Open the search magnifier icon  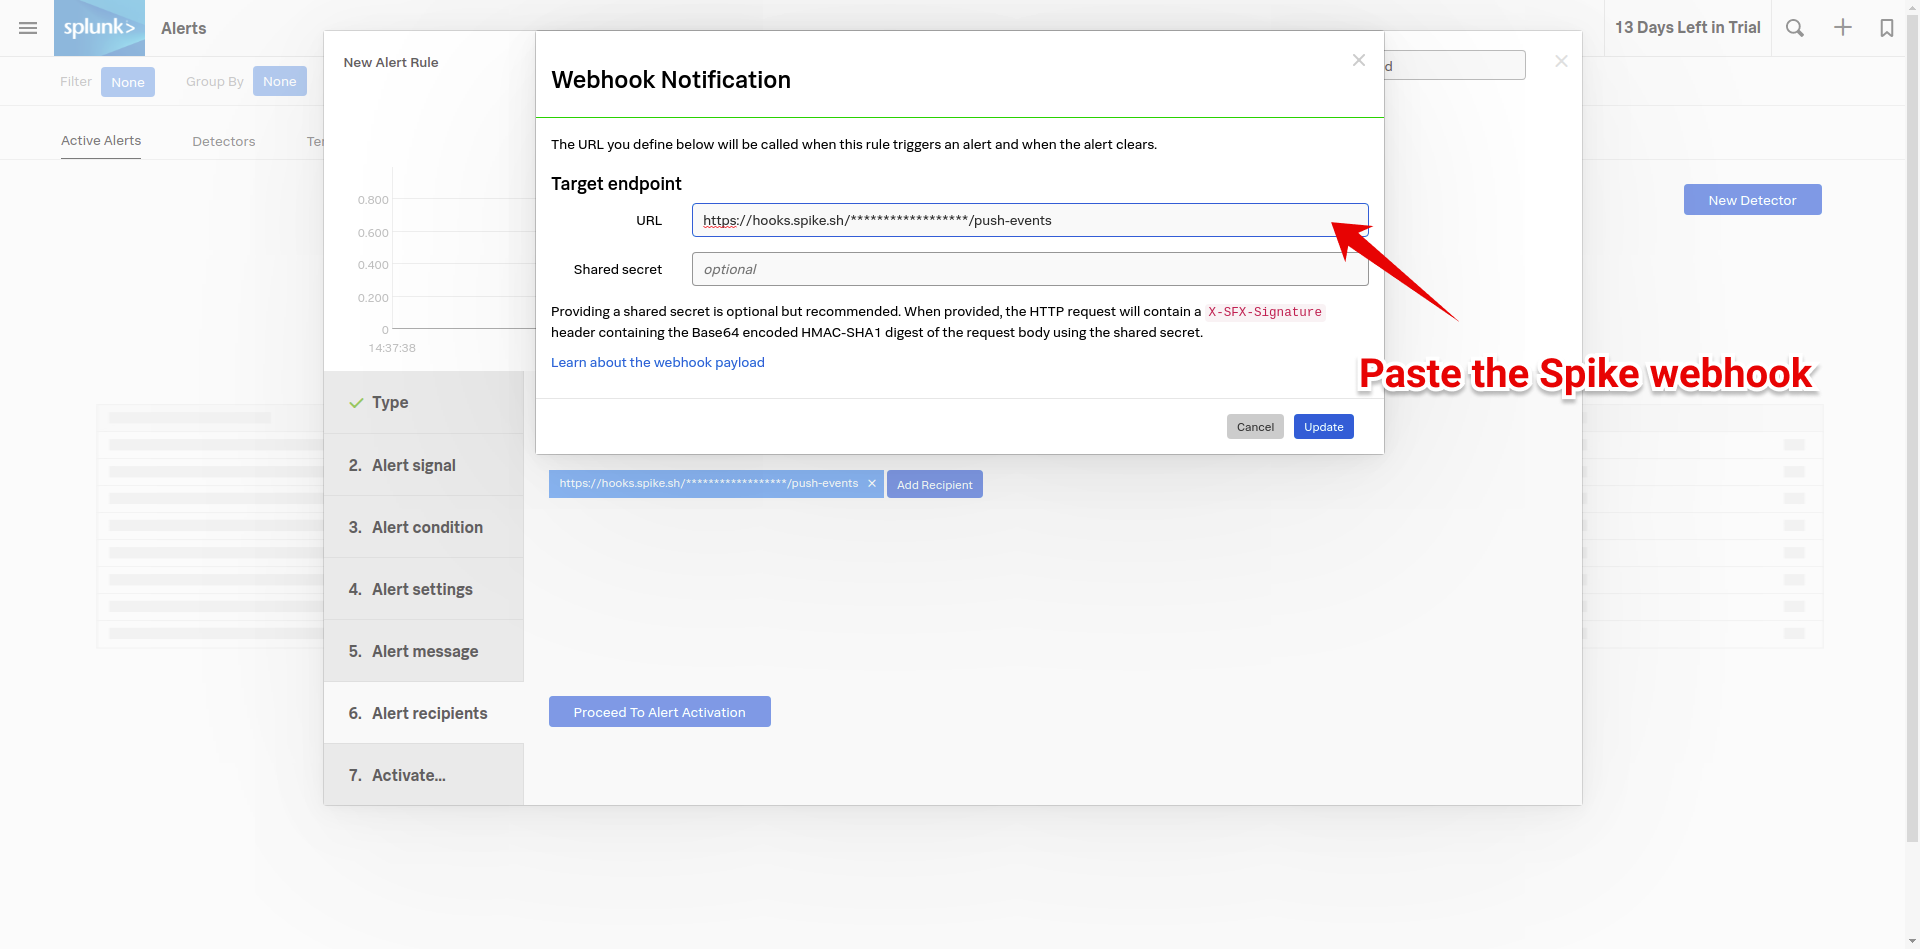[x=1795, y=28]
